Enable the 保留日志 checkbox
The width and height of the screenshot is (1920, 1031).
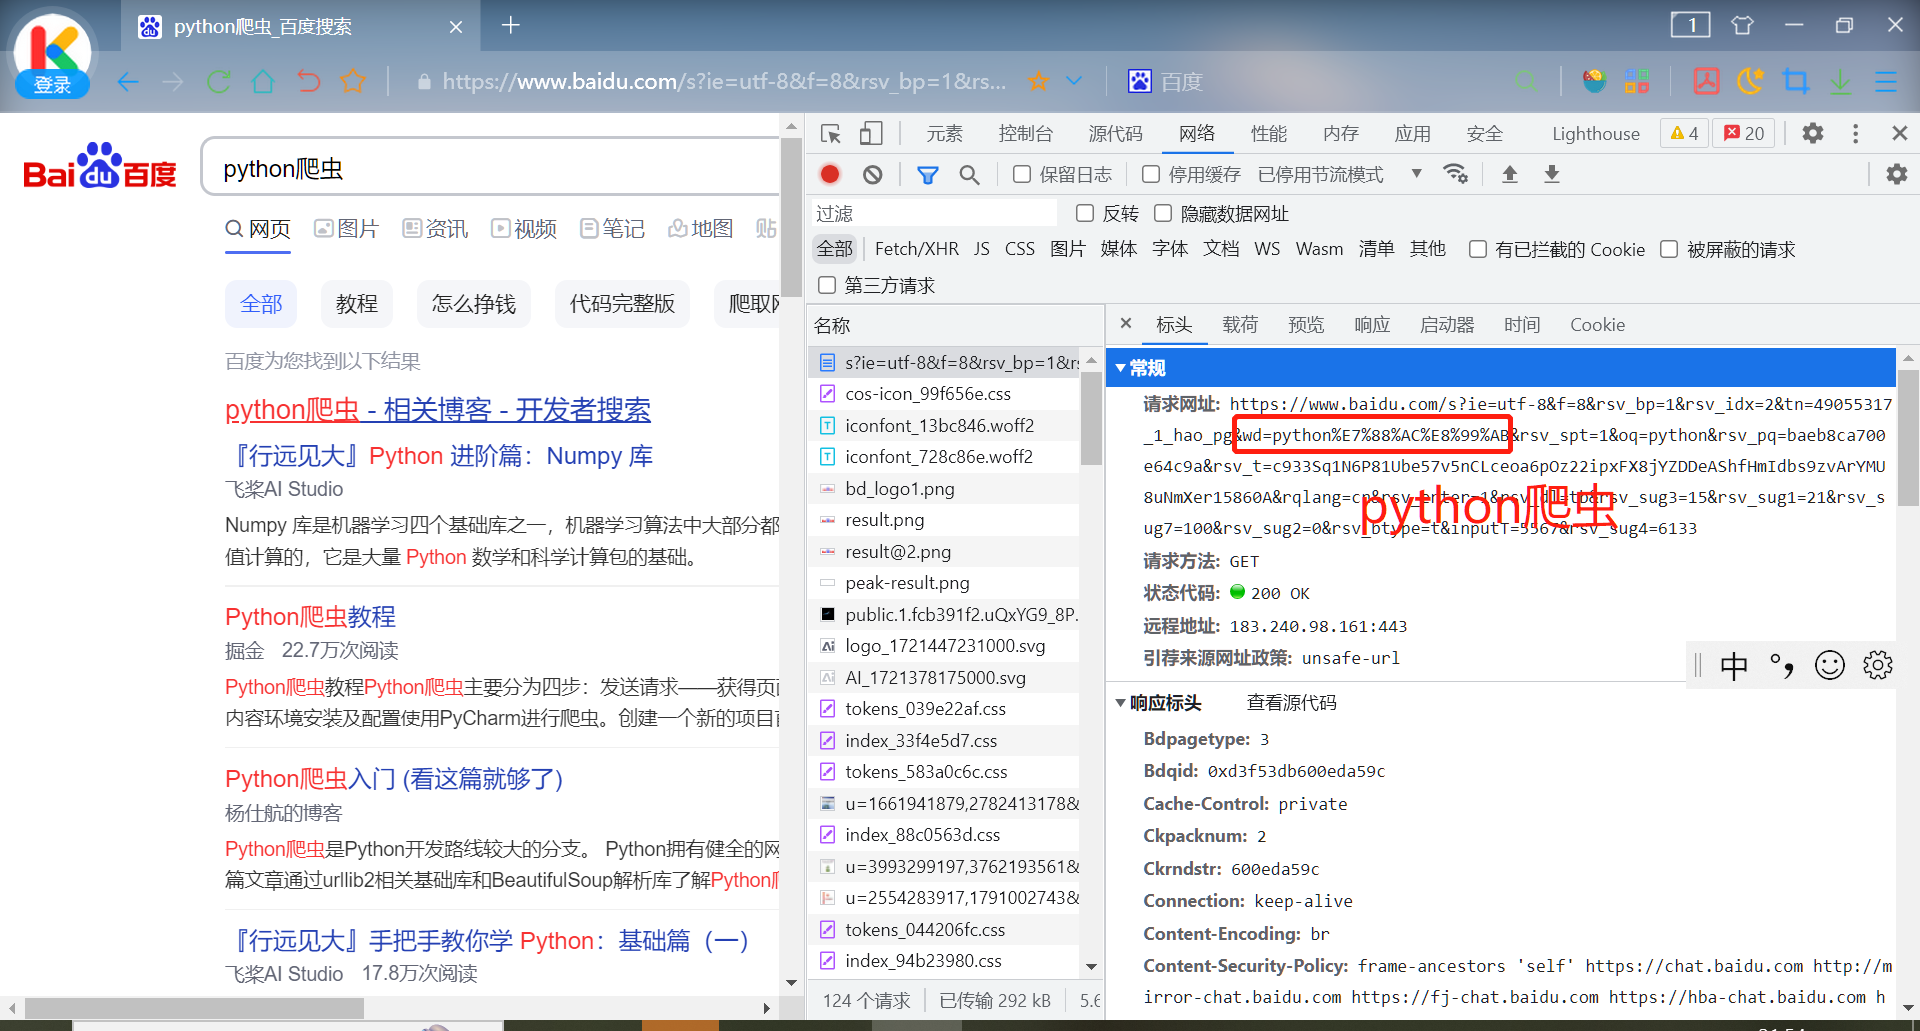pyautogui.click(x=1022, y=174)
